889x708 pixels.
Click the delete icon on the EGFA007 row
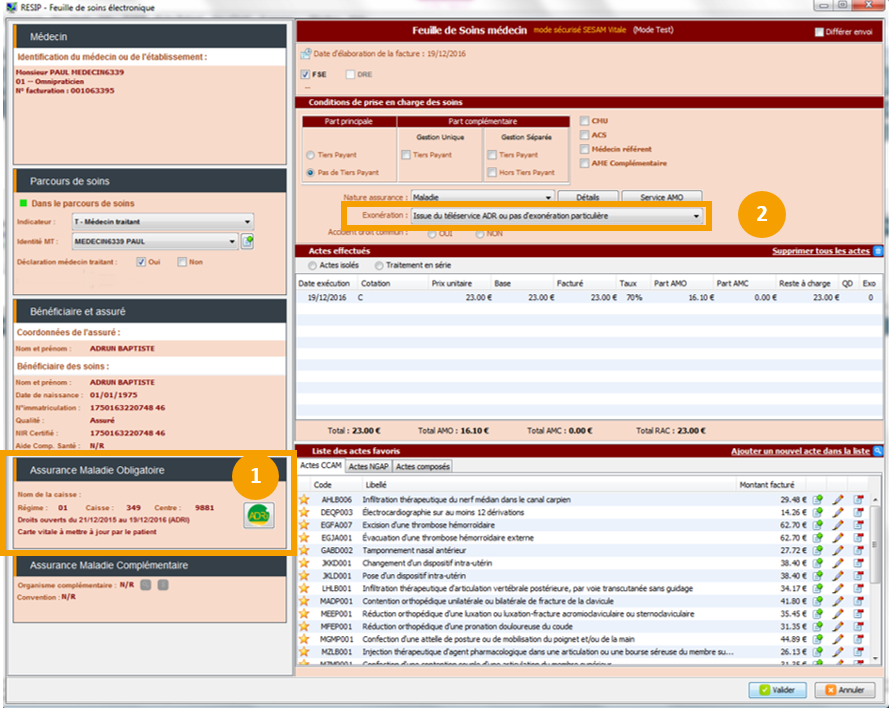coord(858,524)
